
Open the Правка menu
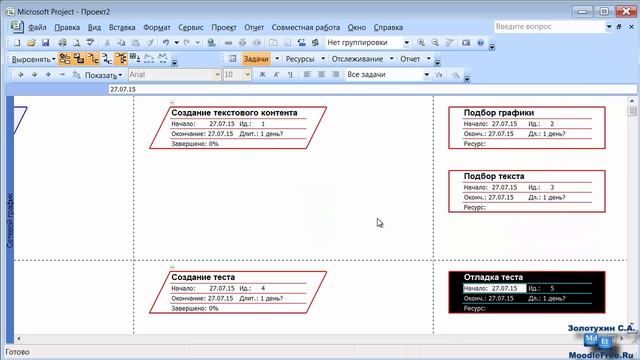(67, 27)
